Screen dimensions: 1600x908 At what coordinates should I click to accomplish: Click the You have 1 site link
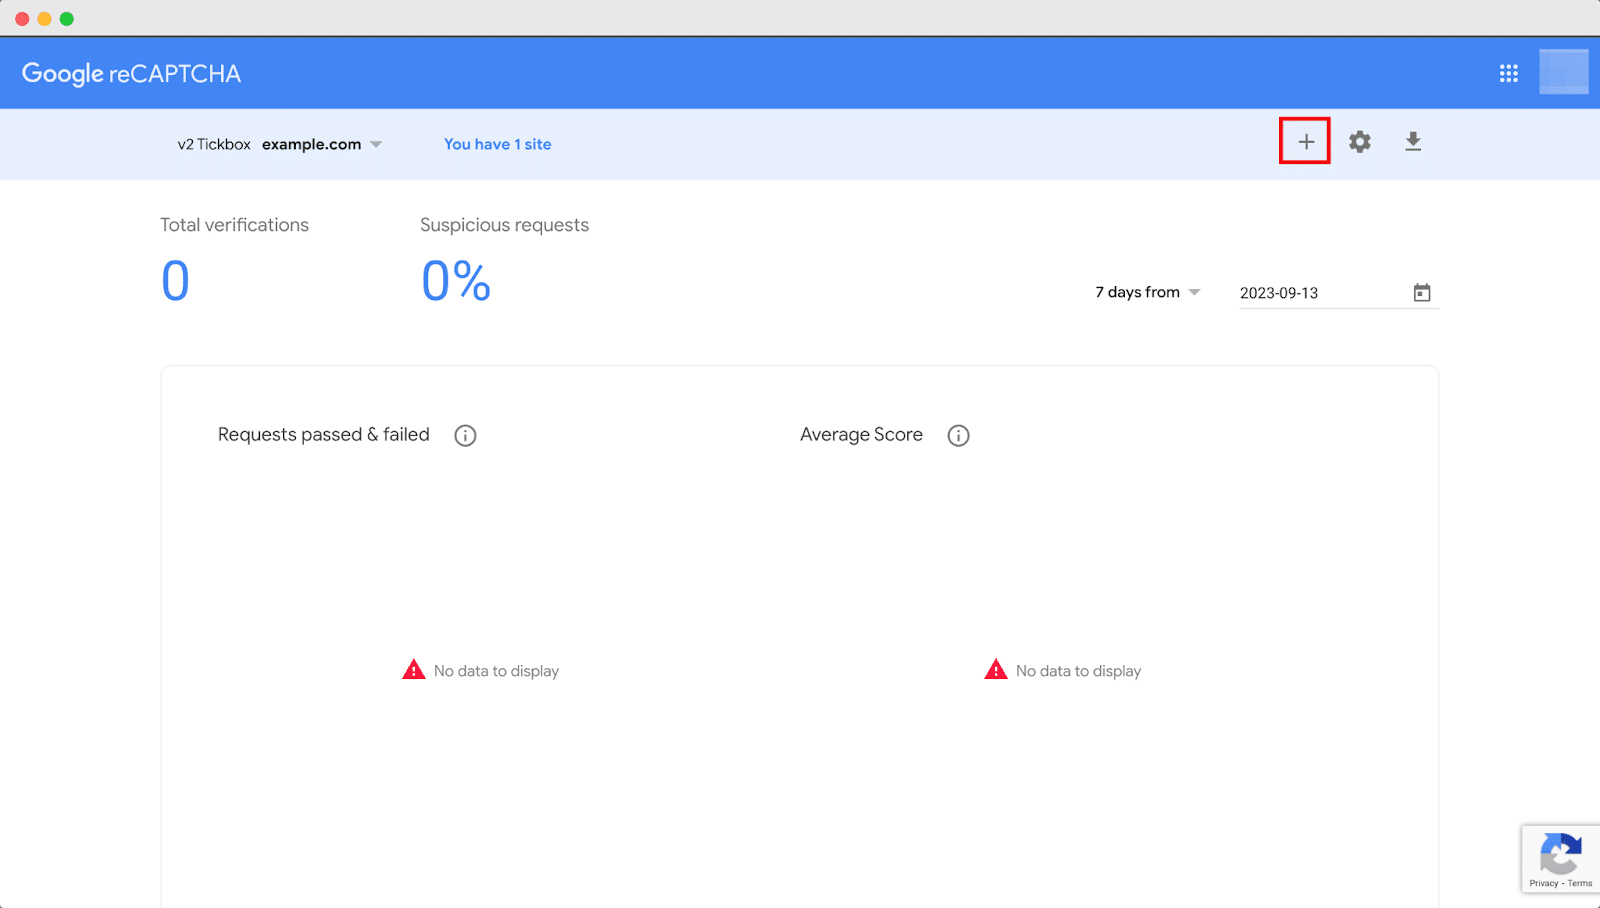coord(497,144)
